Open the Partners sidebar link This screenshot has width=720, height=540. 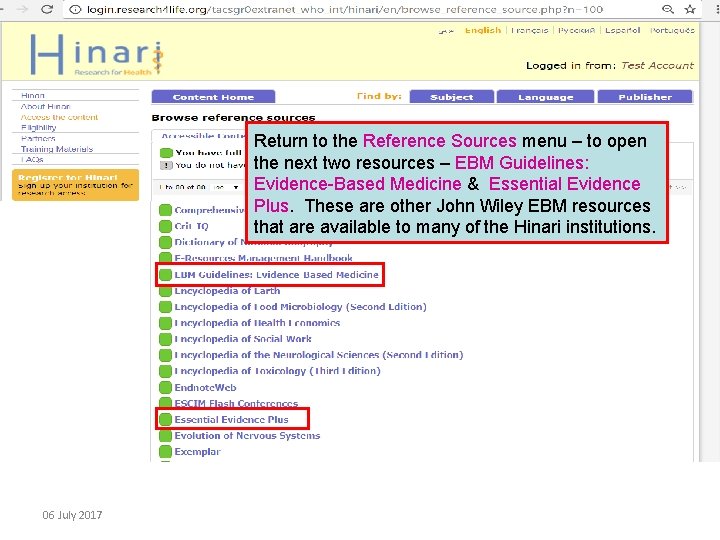(38, 138)
